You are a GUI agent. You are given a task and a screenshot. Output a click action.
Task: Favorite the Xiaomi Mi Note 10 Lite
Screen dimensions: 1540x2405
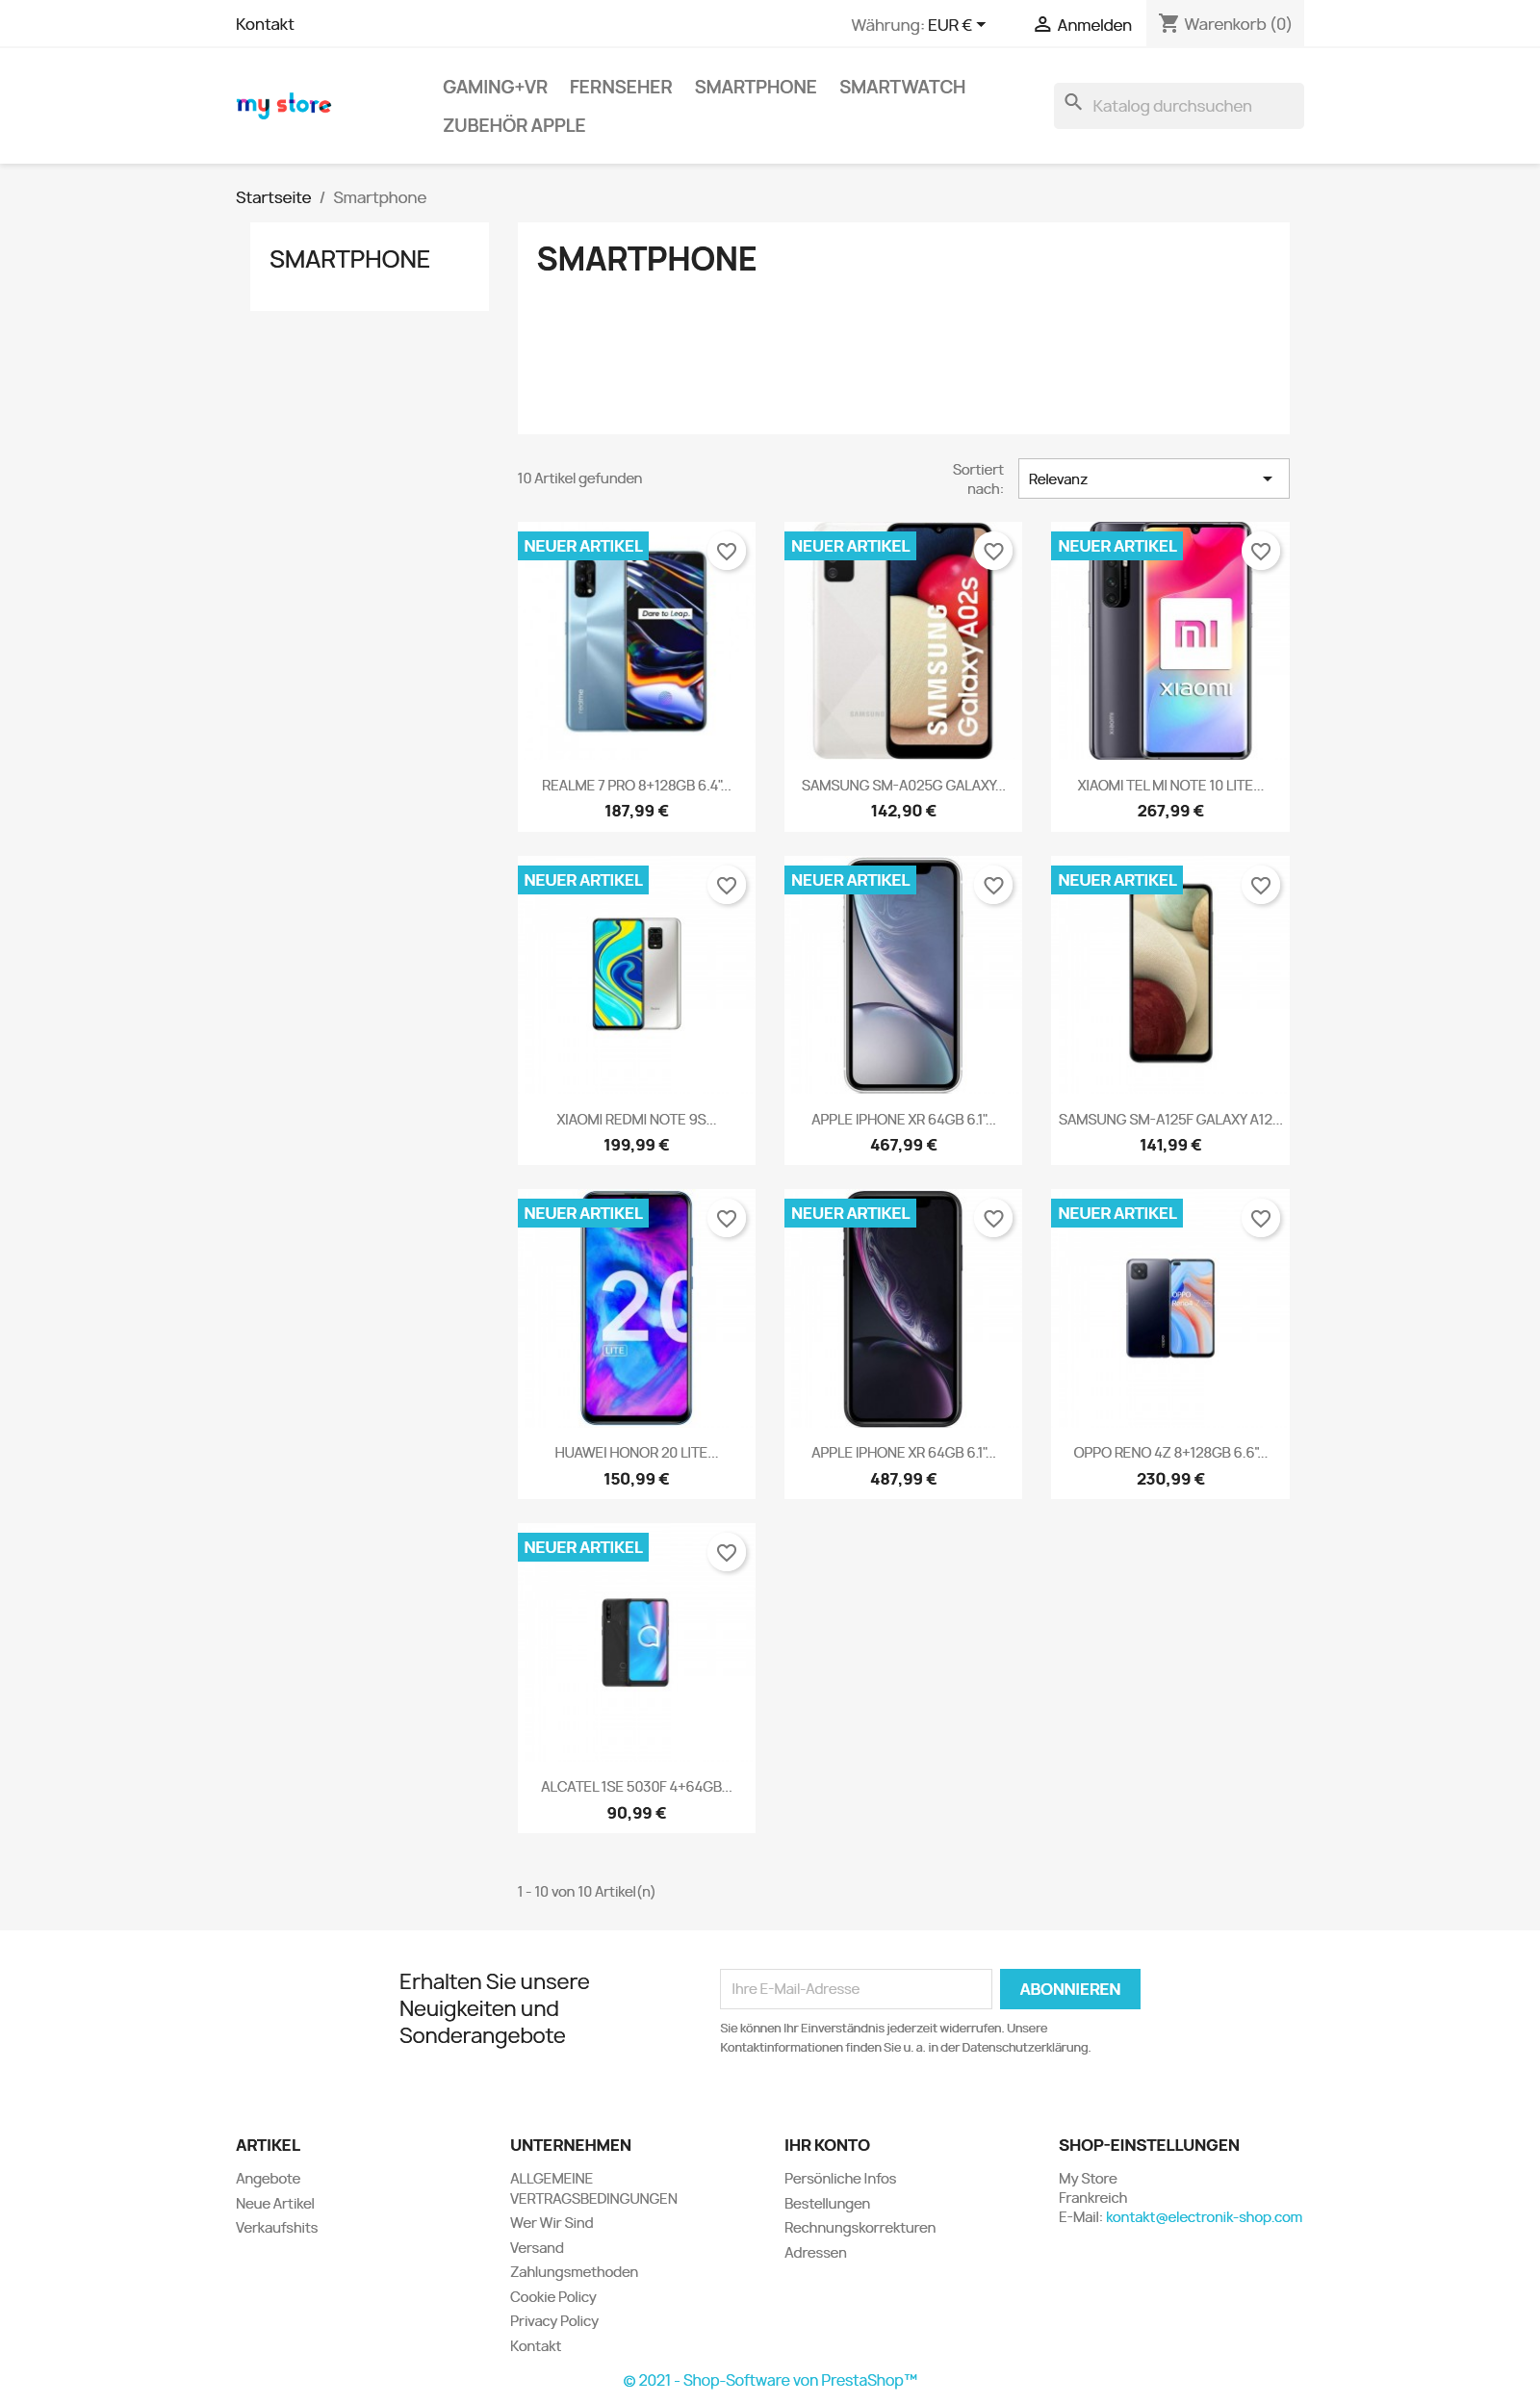(x=1260, y=551)
